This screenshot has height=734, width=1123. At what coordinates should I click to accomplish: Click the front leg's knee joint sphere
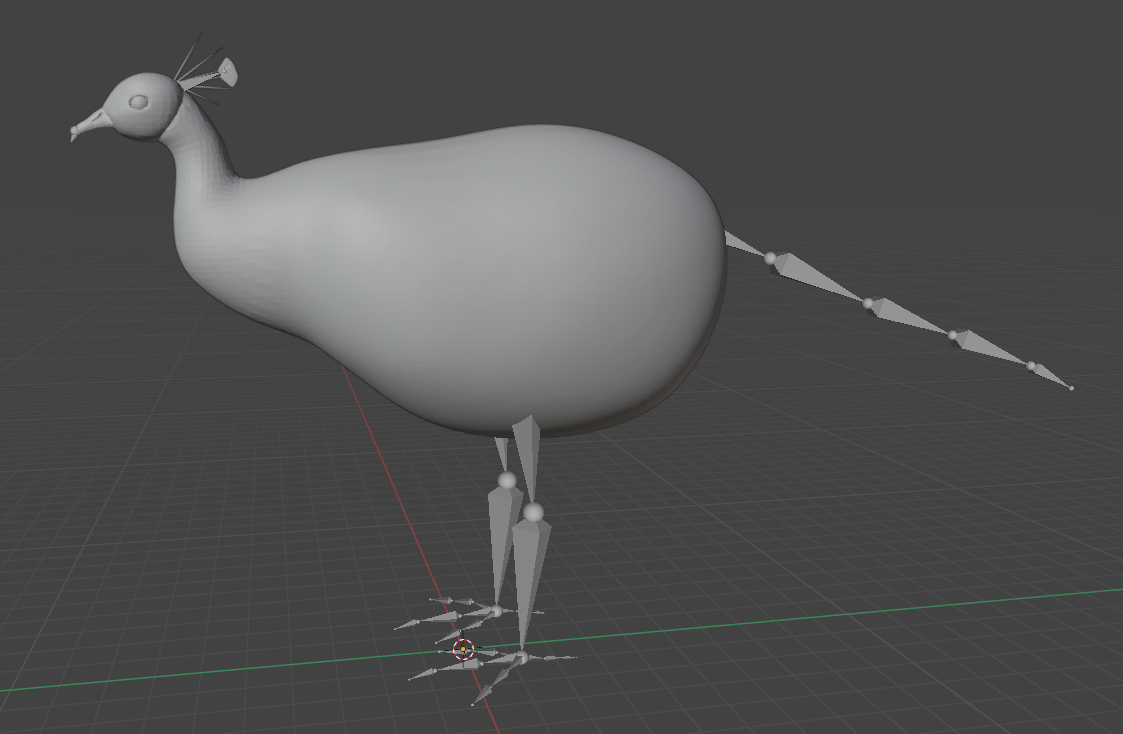(x=534, y=513)
